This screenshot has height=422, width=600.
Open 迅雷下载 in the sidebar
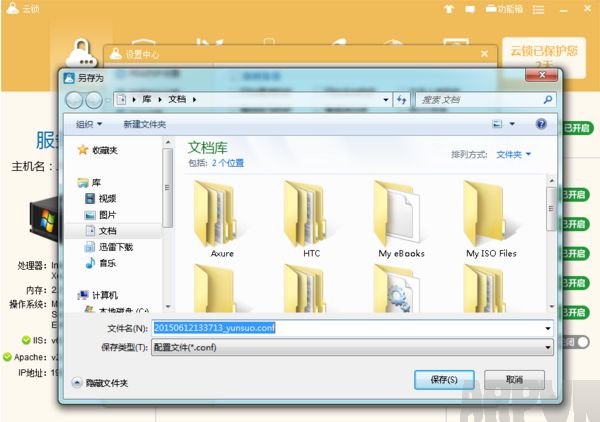click(108, 247)
